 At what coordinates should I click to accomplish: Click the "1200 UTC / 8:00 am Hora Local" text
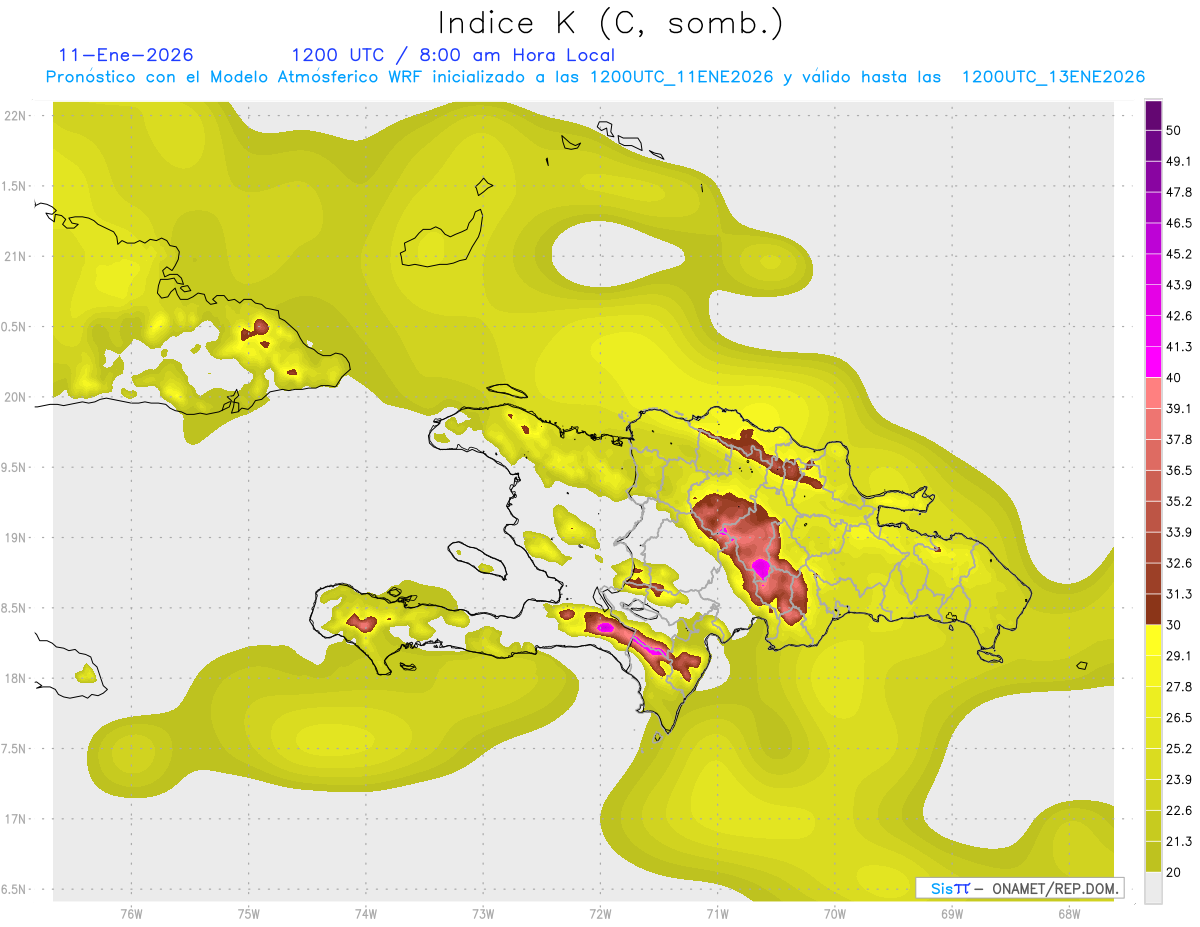[x=453, y=55]
